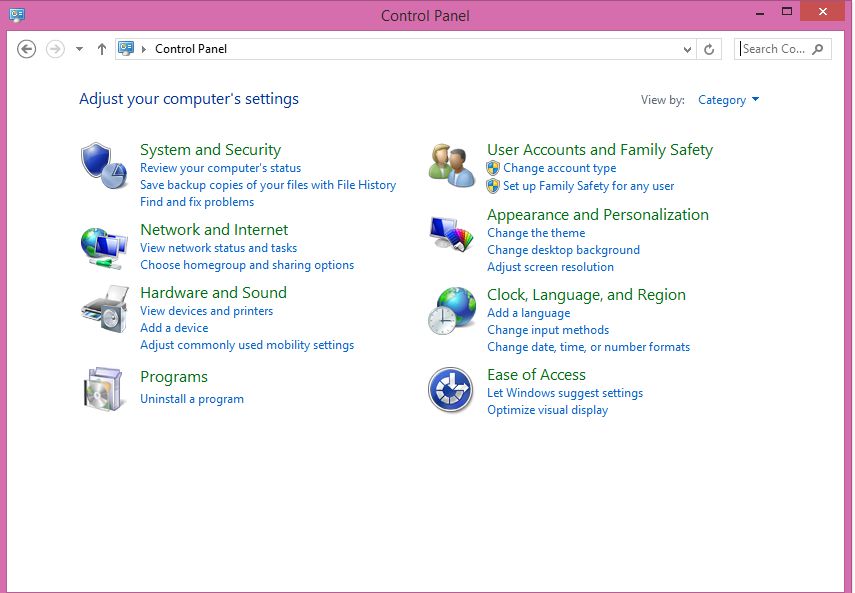The width and height of the screenshot is (855, 593).
Task: Open Ease of Access heading
Action: pos(536,374)
